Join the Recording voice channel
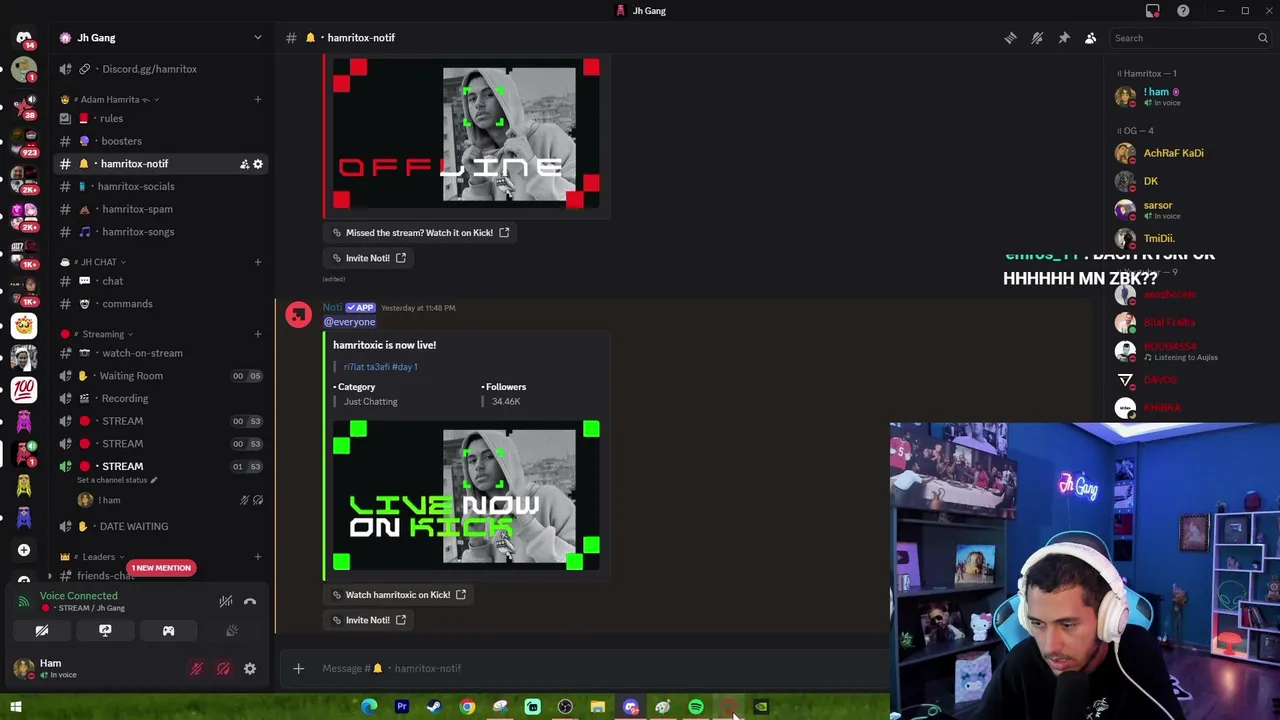1280x720 pixels. coord(124,398)
